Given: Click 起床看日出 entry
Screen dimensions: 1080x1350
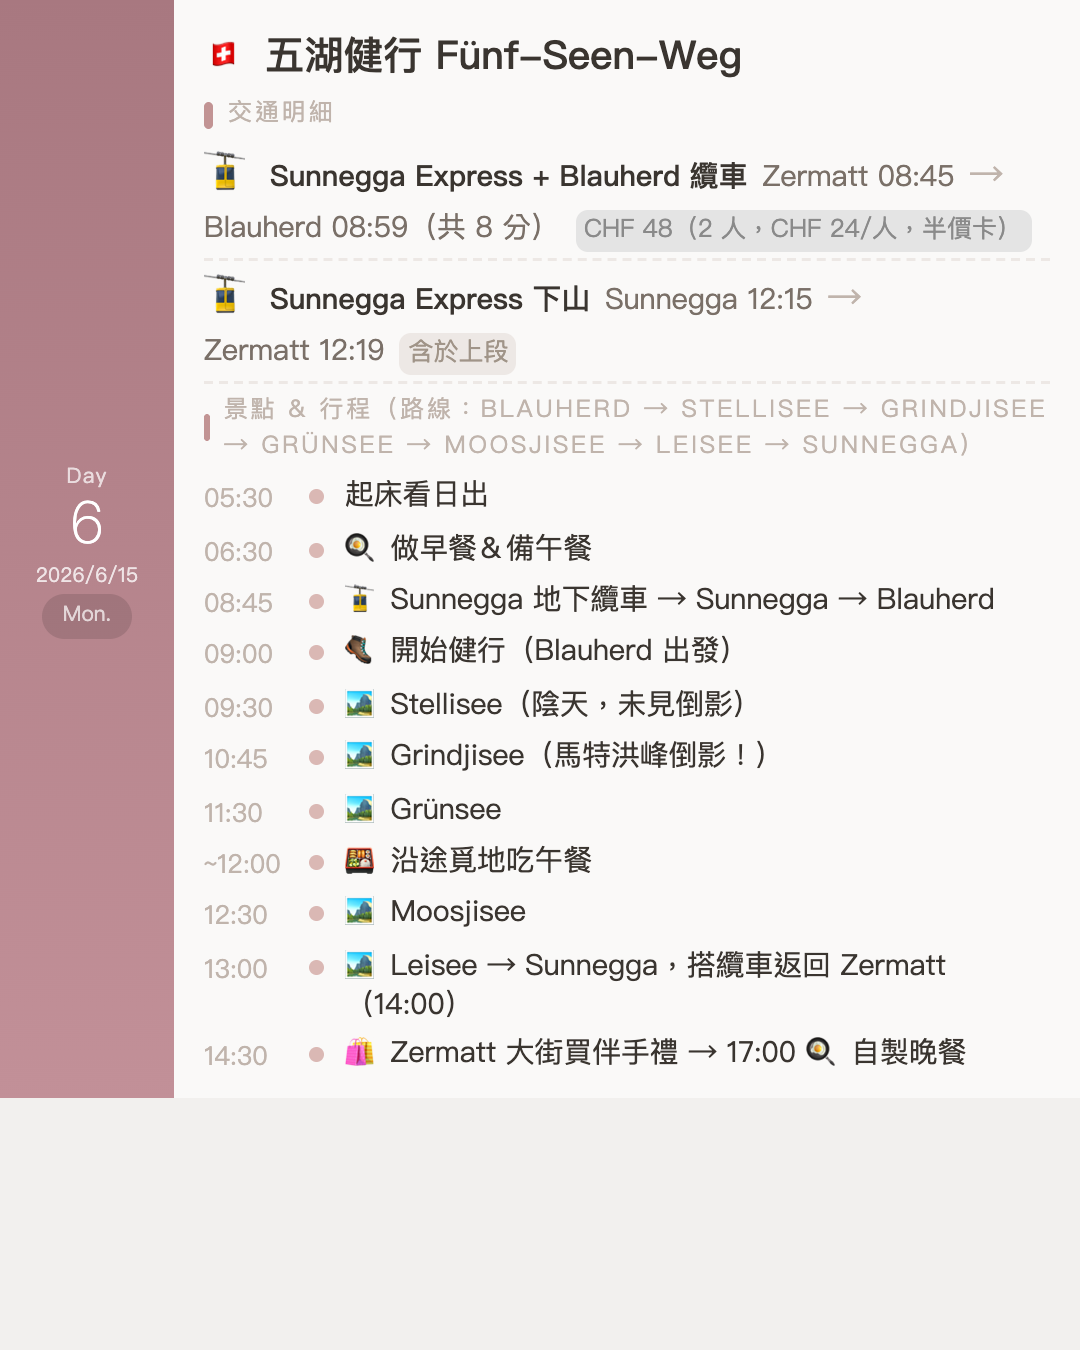Looking at the screenshot, I should click(x=417, y=494).
